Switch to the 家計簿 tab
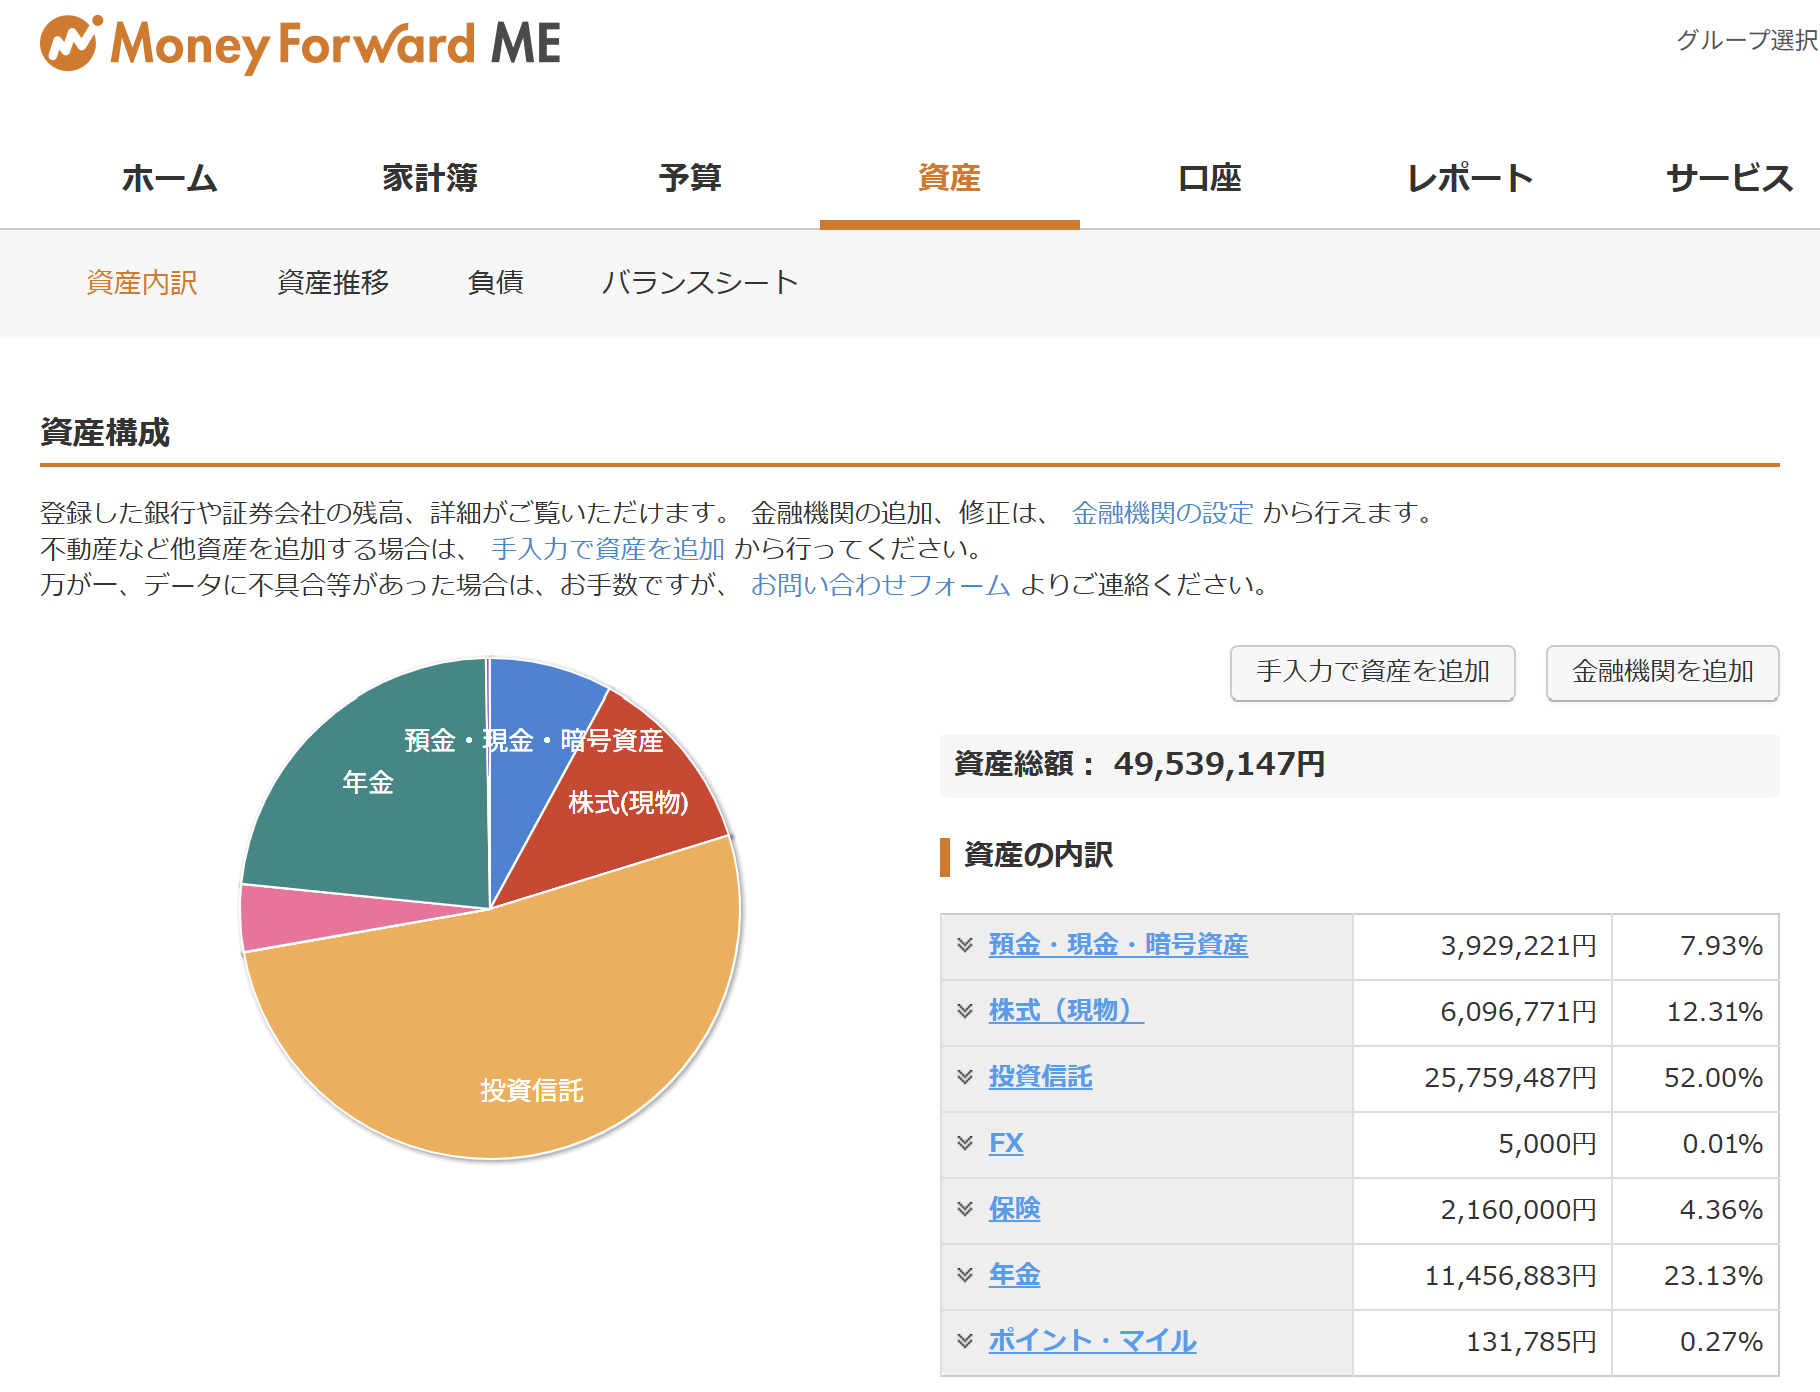Viewport: 1820px width, 1392px height. pyautogui.click(x=430, y=178)
